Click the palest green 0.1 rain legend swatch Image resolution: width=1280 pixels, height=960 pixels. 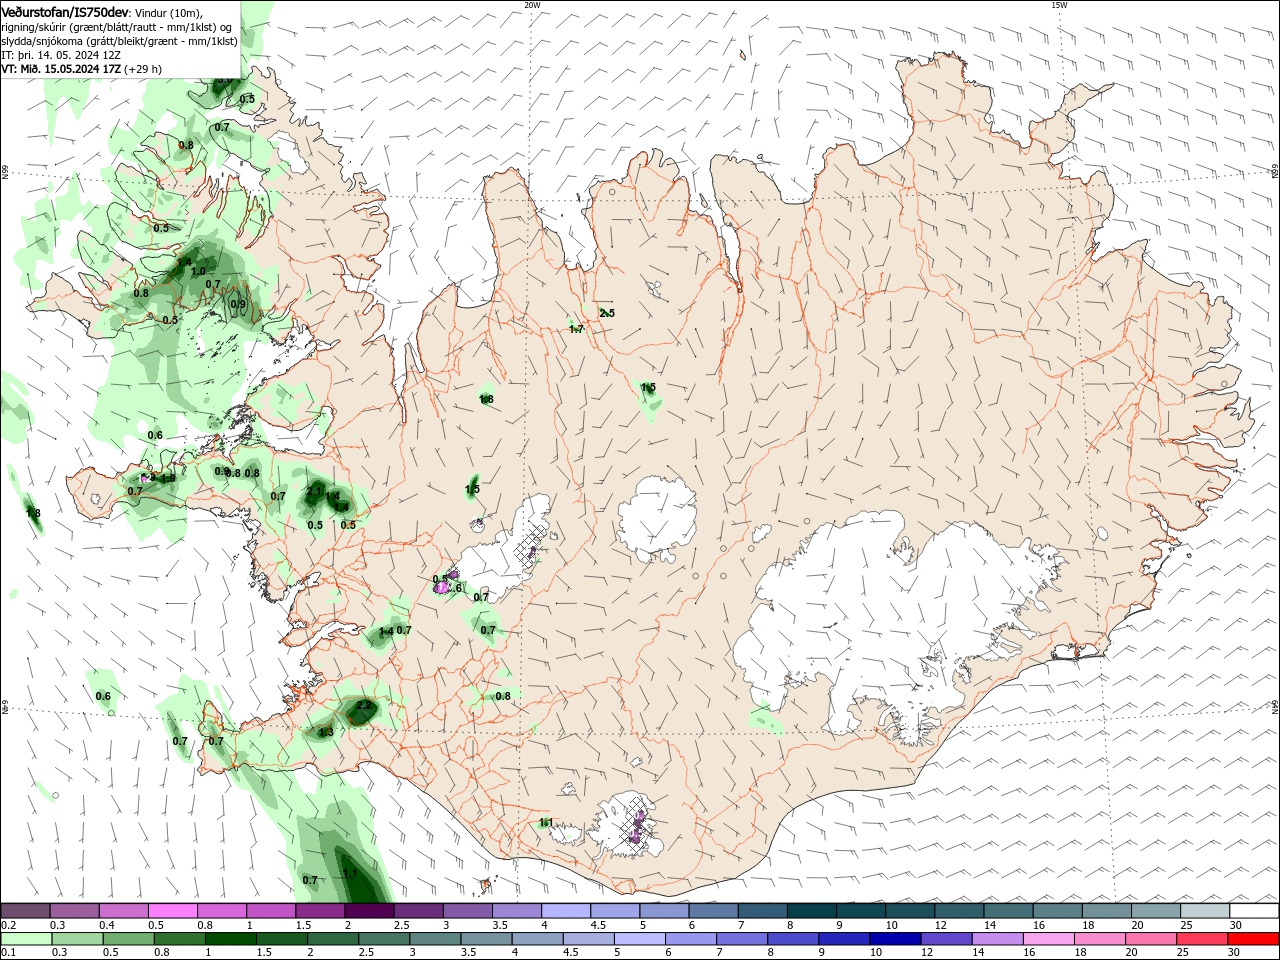coord(26,939)
